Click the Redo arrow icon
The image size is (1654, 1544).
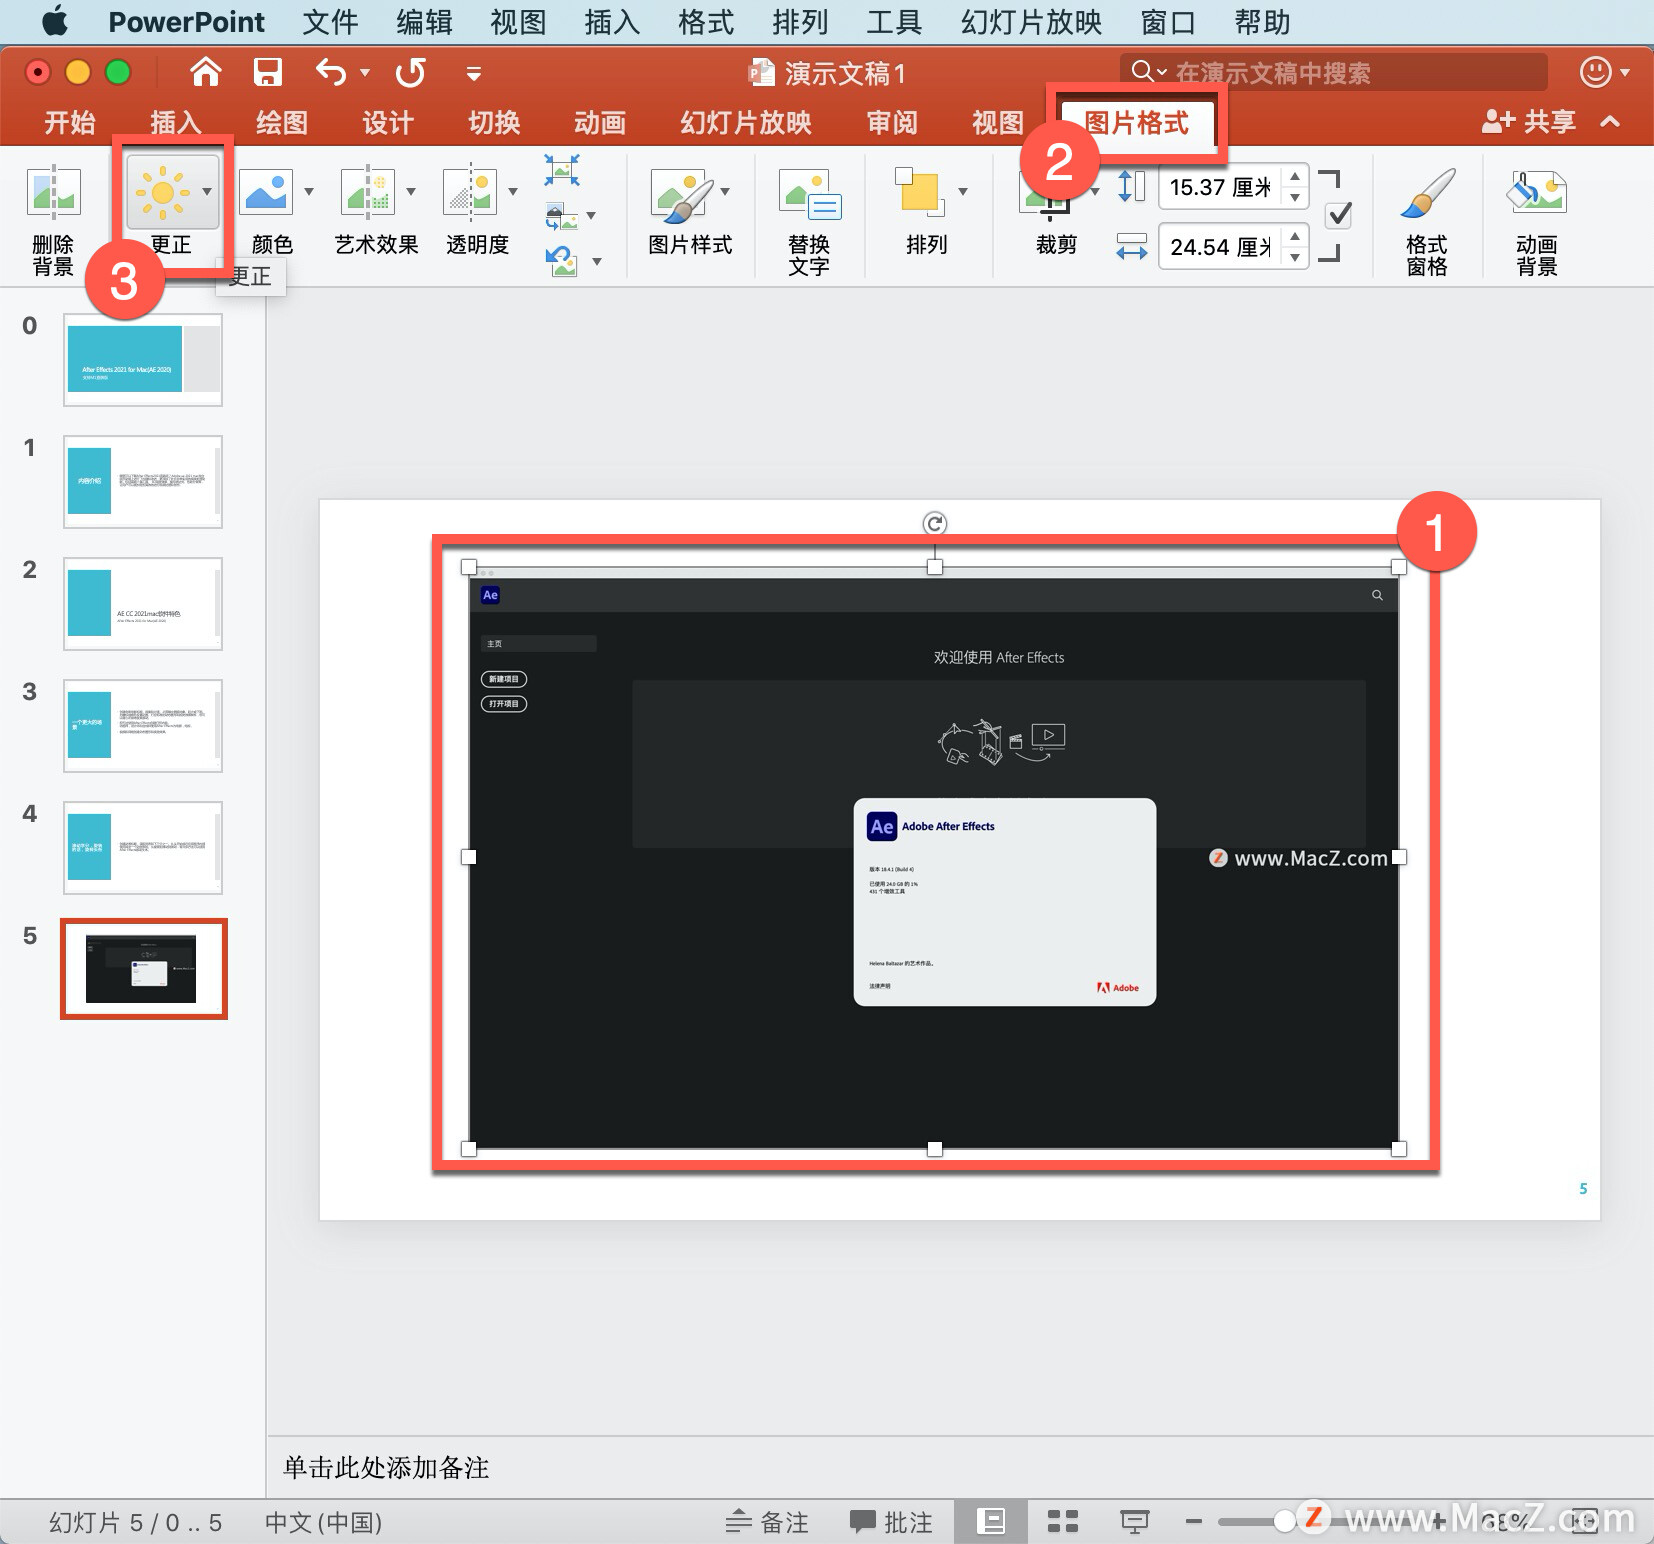click(410, 72)
